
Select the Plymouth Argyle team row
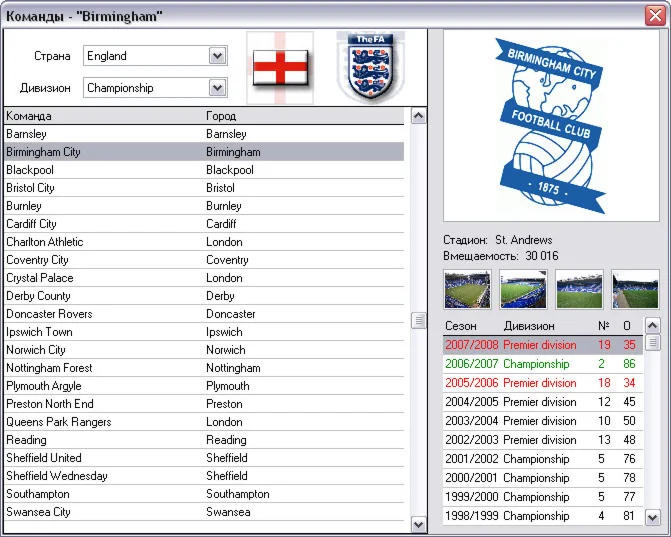pyautogui.click(x=204, y=386)
